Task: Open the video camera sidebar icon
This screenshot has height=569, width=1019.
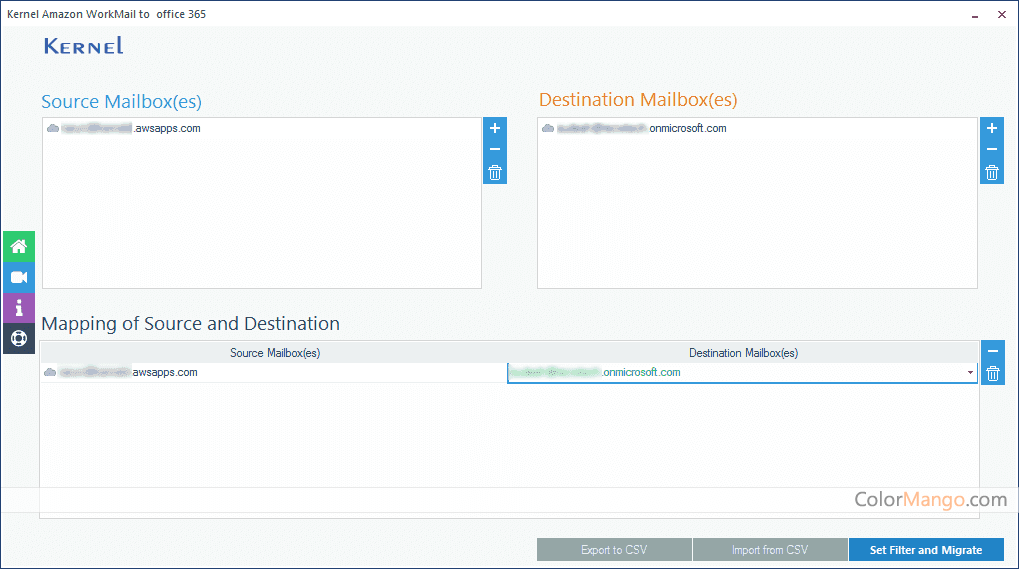Action: [18, 277]
